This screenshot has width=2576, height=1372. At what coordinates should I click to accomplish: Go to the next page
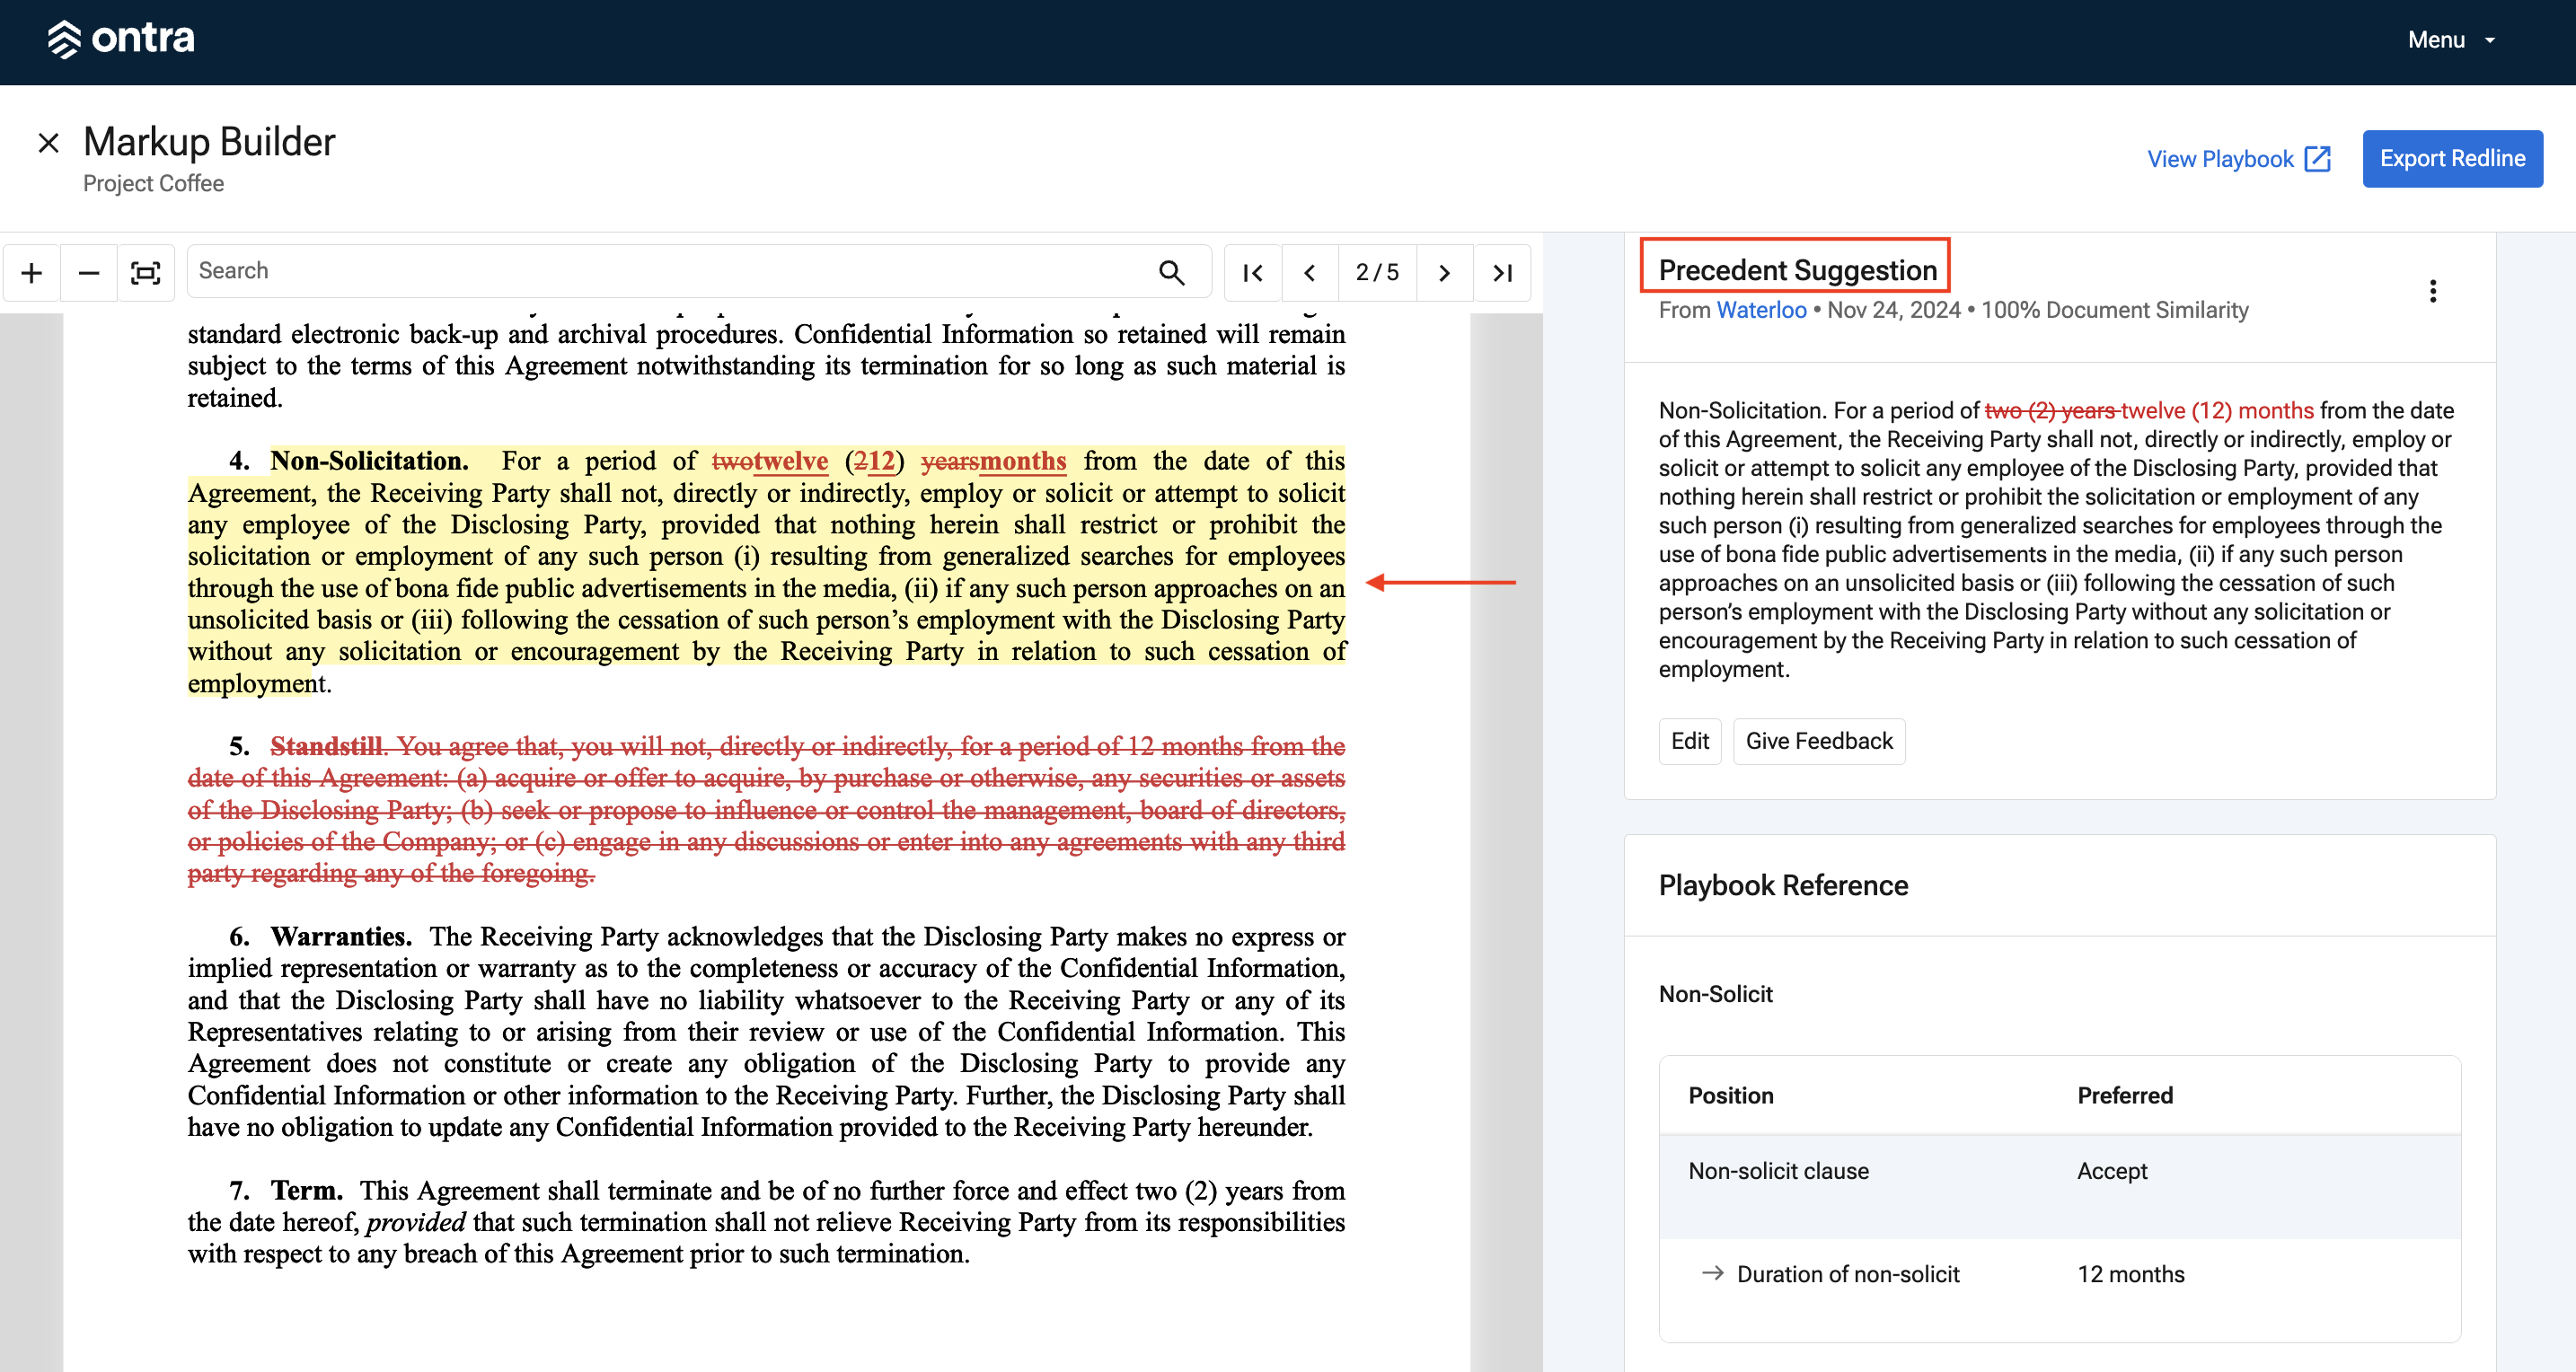pyautogui.click(x=1444, y=273)
